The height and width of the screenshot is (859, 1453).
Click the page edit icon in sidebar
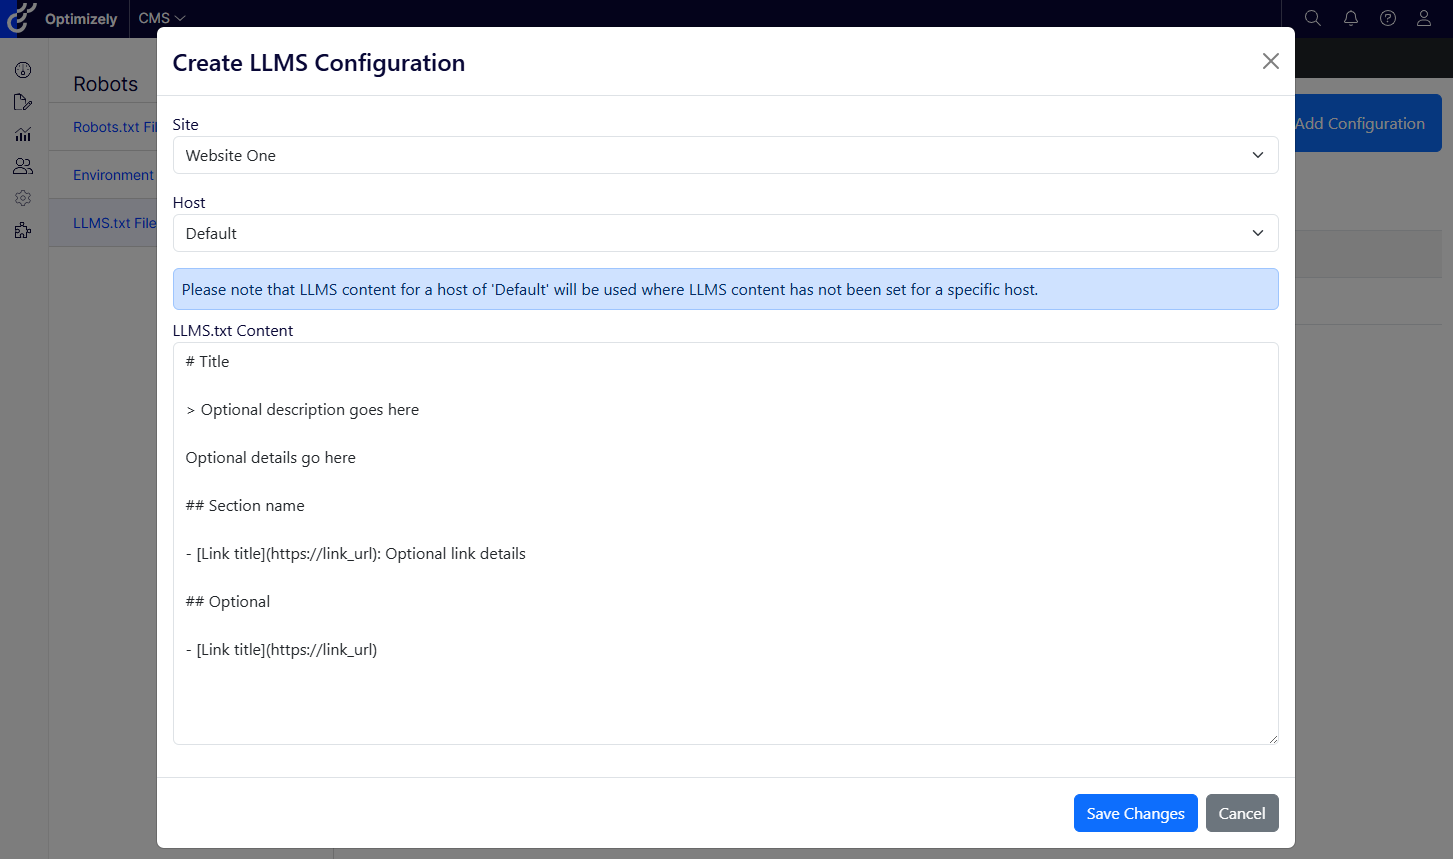(x=23, y=102)
